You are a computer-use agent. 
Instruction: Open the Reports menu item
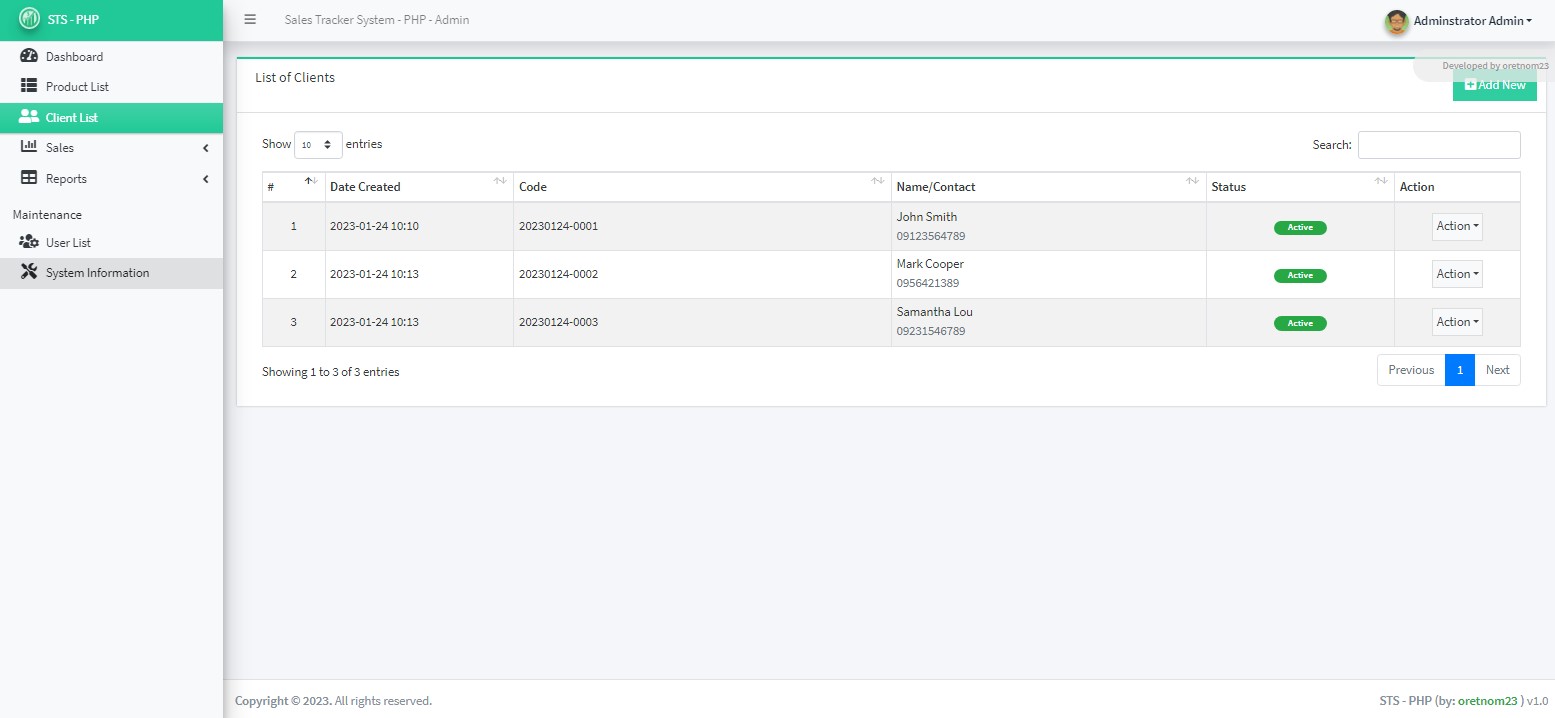pos(111,179)
